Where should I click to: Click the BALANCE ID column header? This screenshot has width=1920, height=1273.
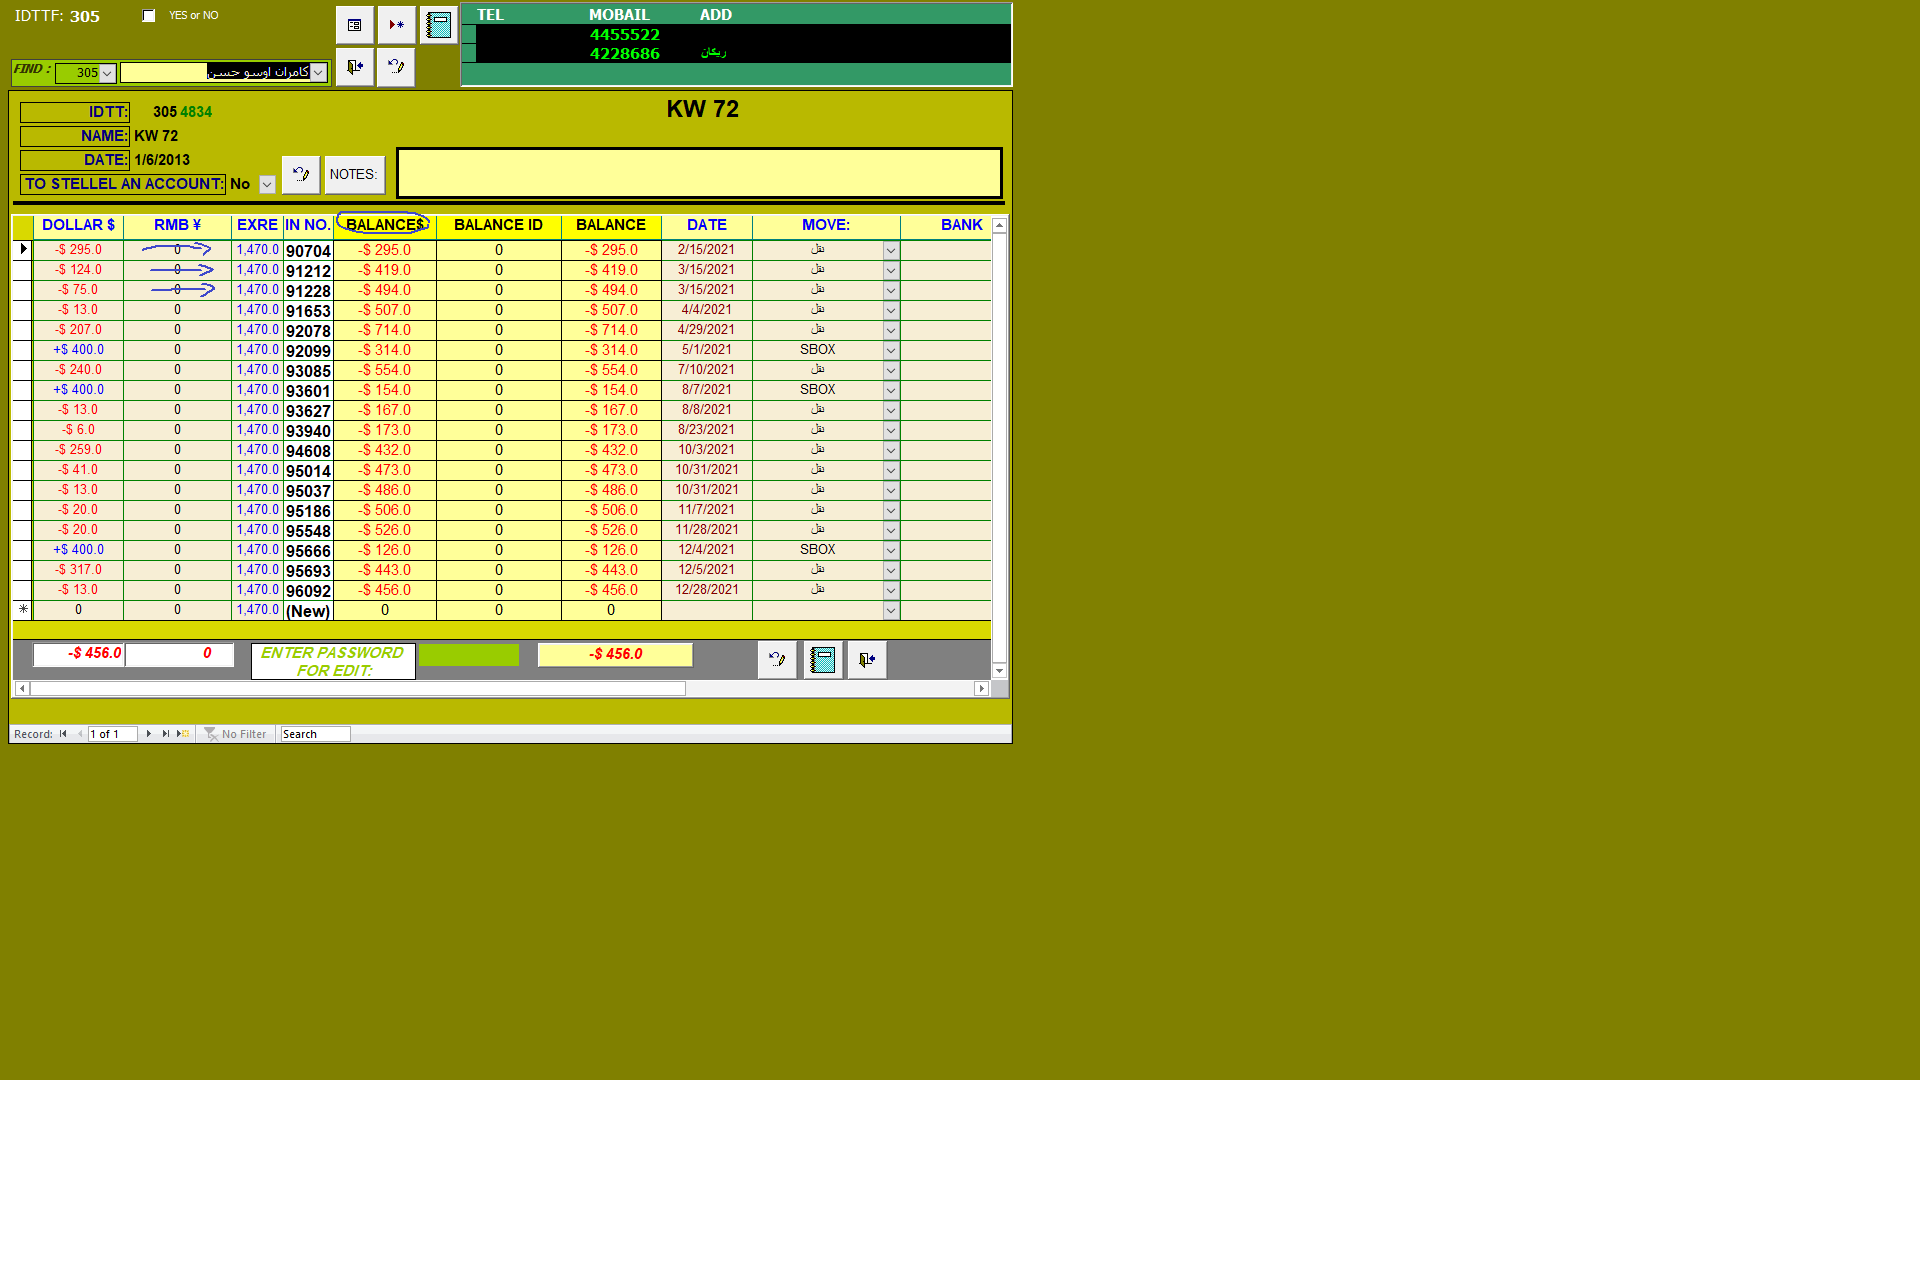(498, 225)
